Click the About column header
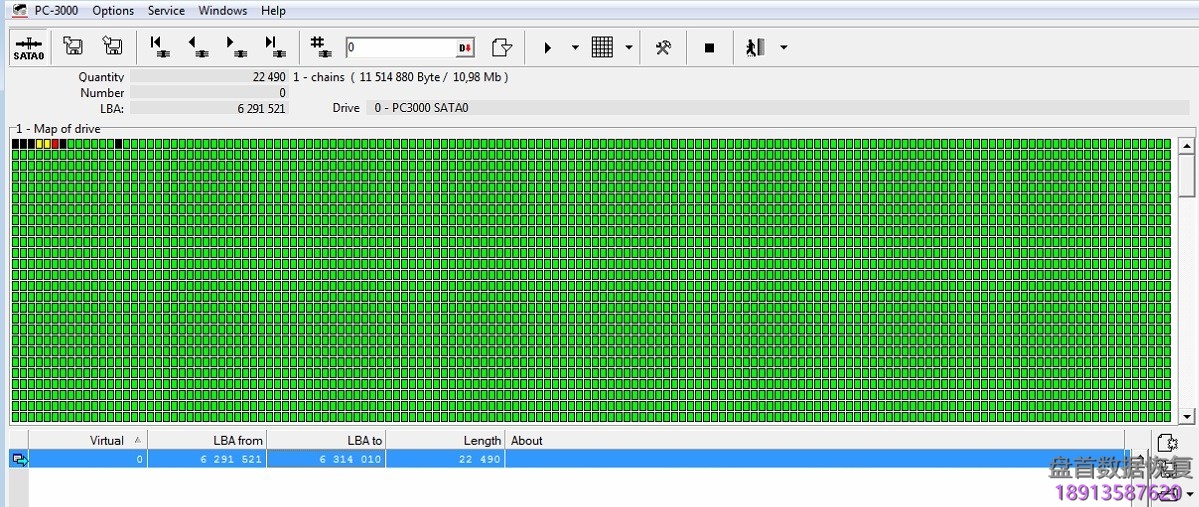 814,440
